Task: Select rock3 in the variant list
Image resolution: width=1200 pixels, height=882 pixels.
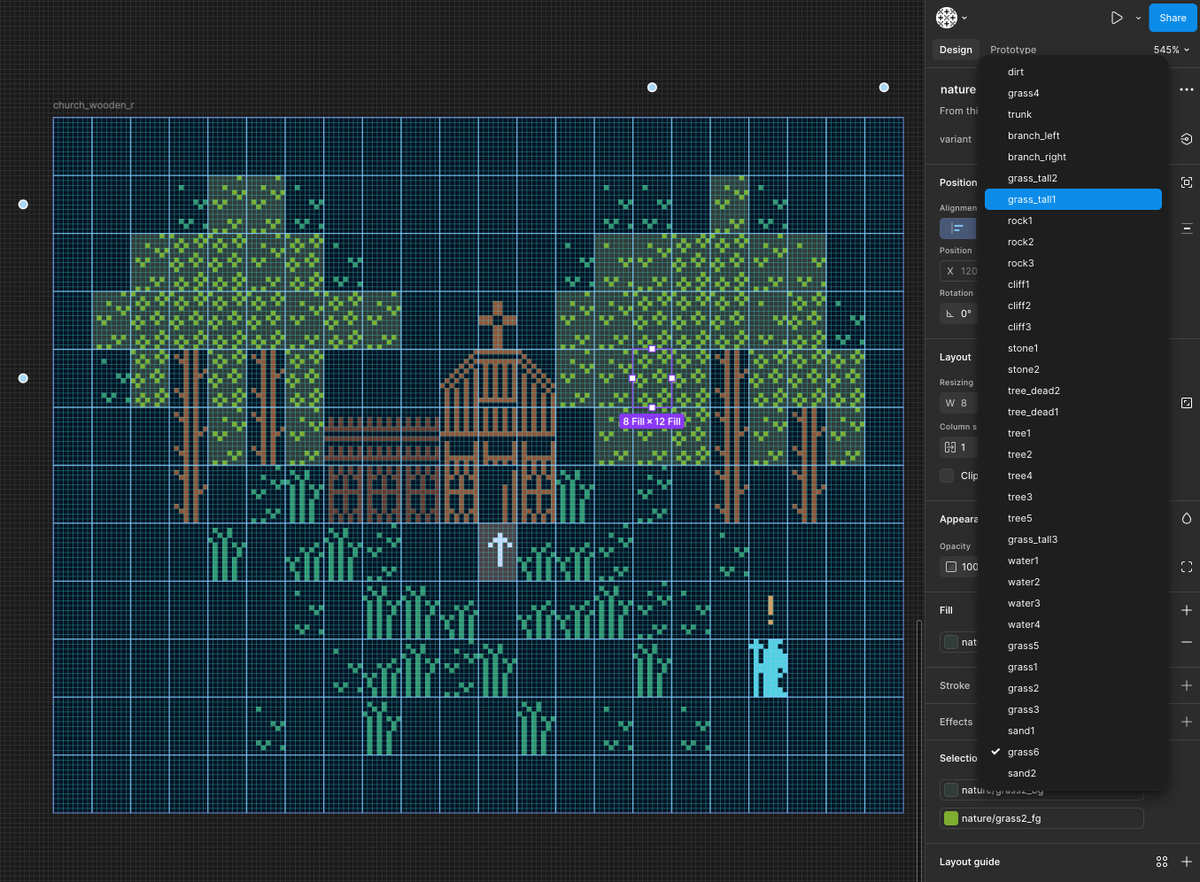Action: pos(1073,263)
